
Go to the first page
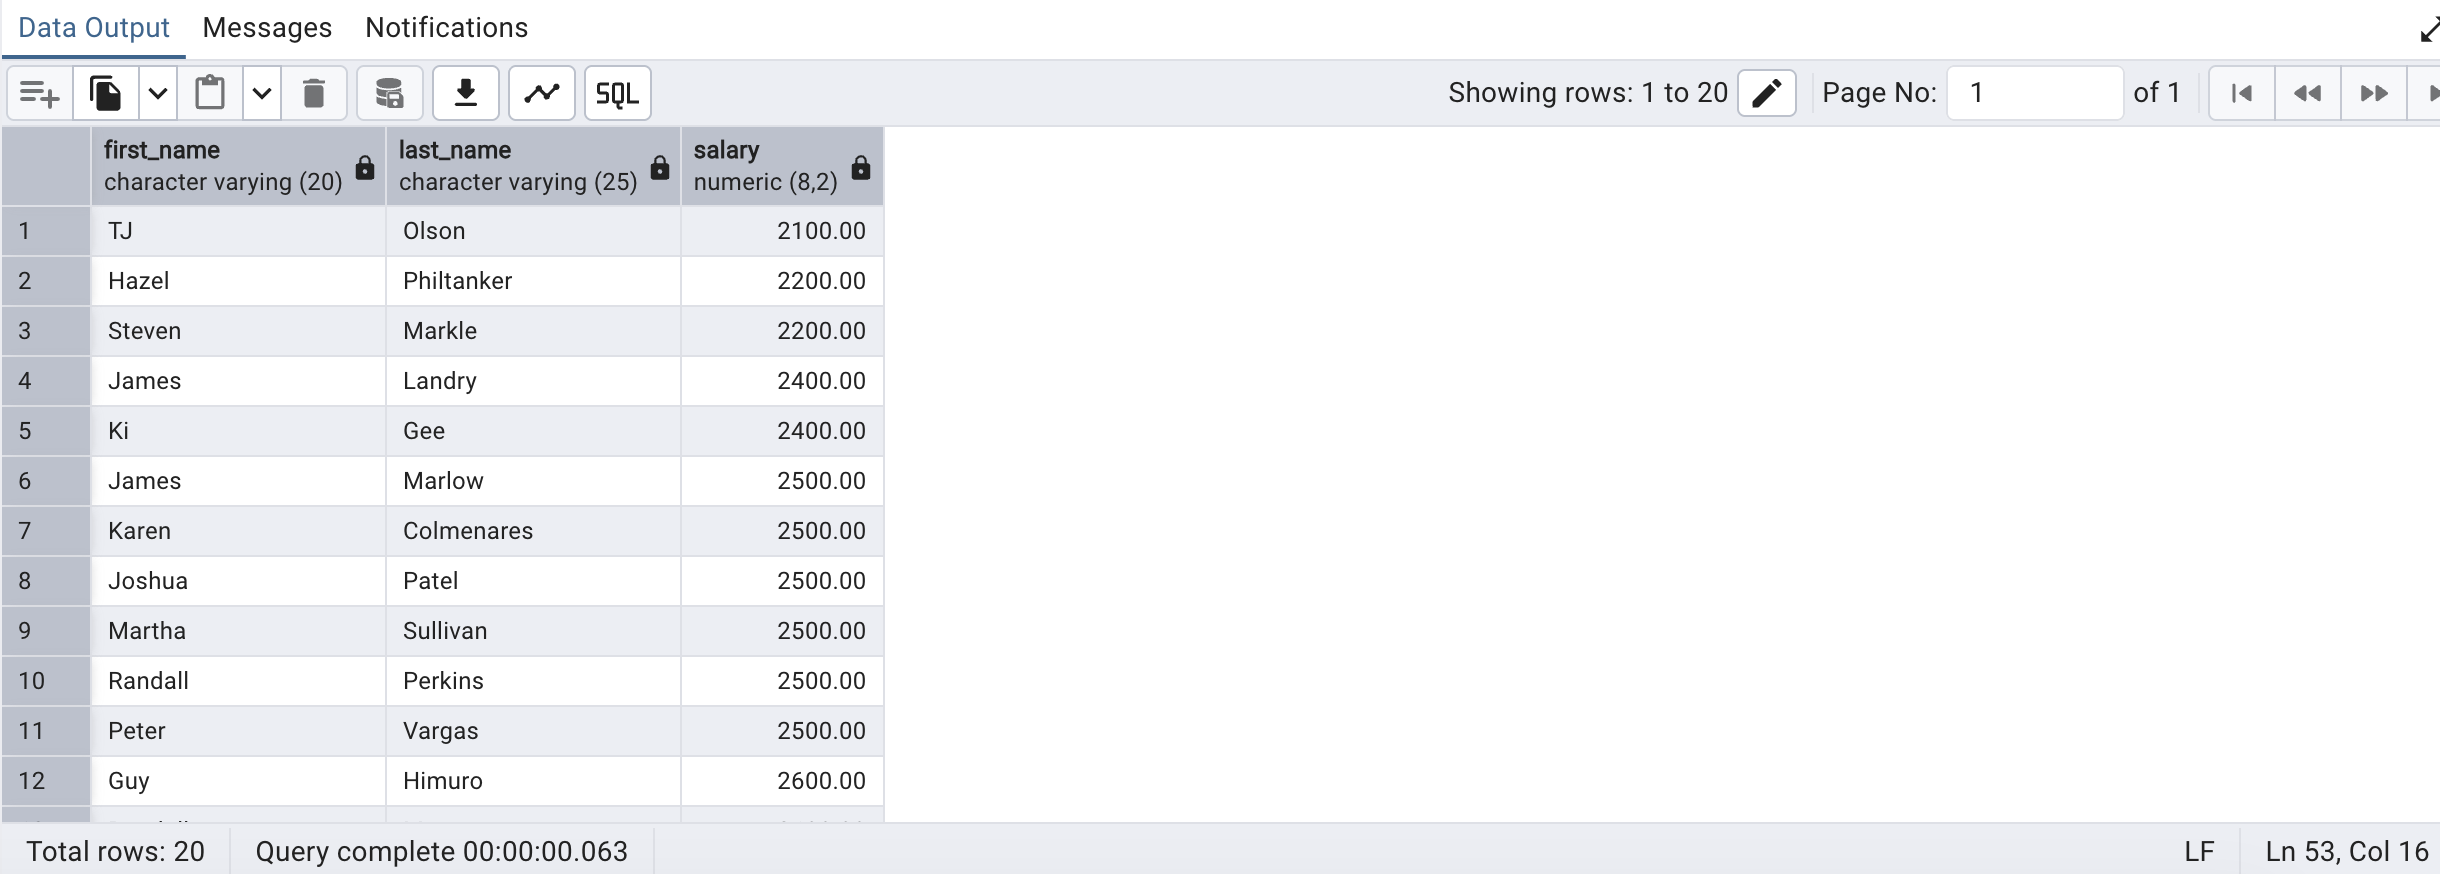click(x=2242, y=93)
